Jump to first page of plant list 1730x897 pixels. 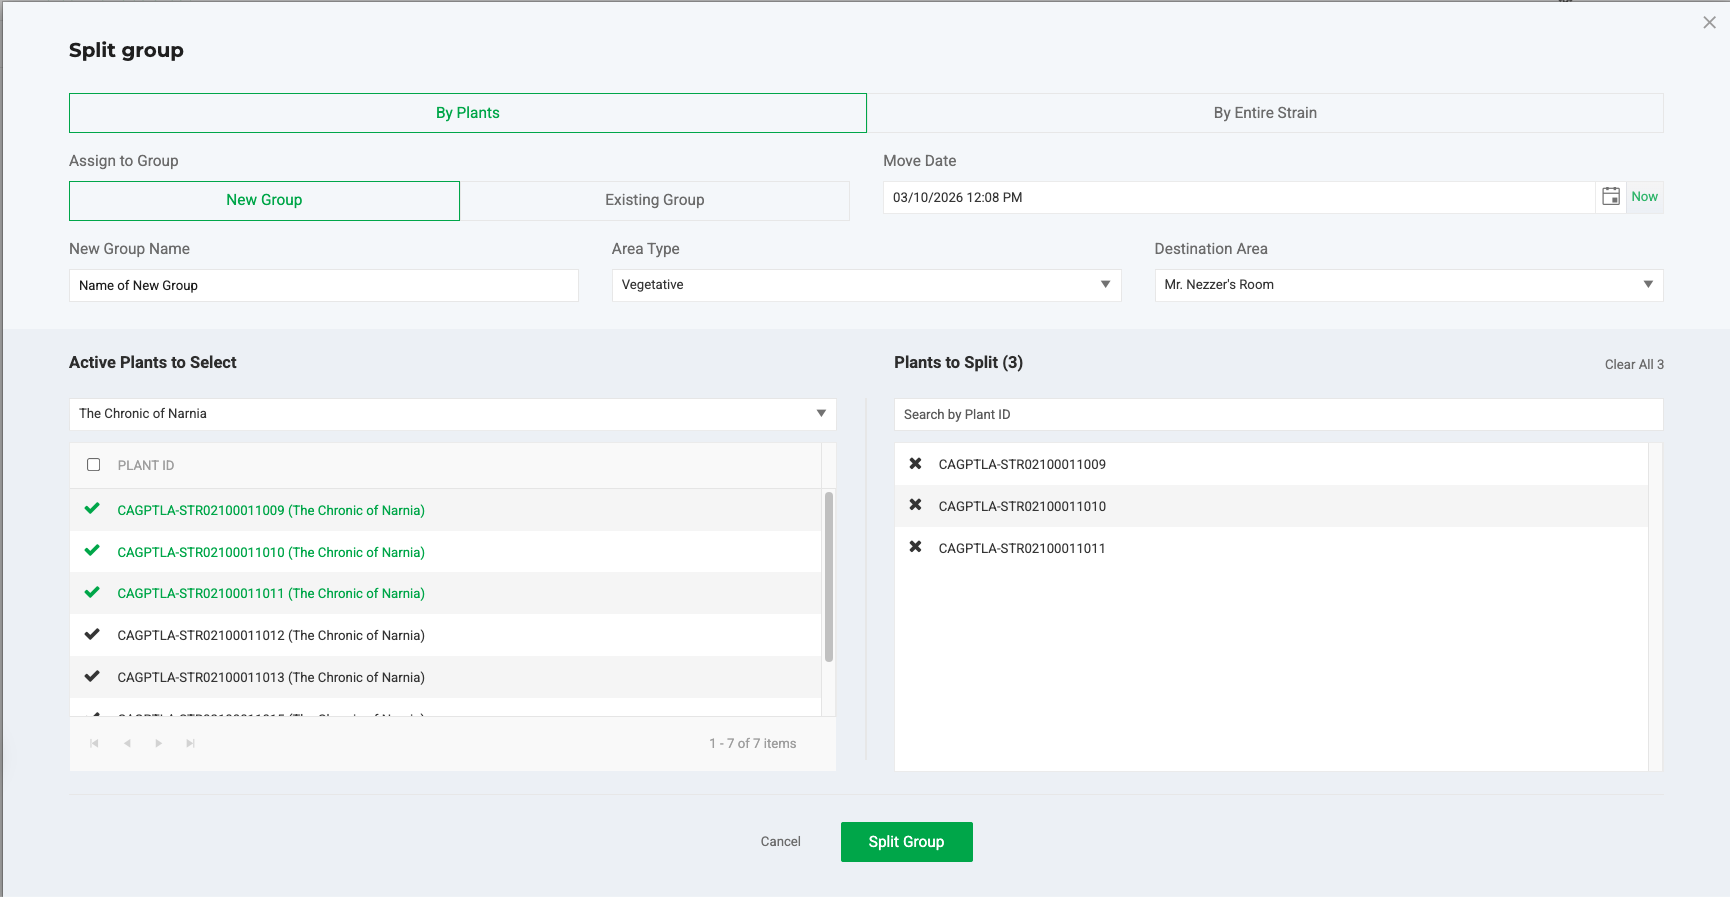tap(95, 743)
